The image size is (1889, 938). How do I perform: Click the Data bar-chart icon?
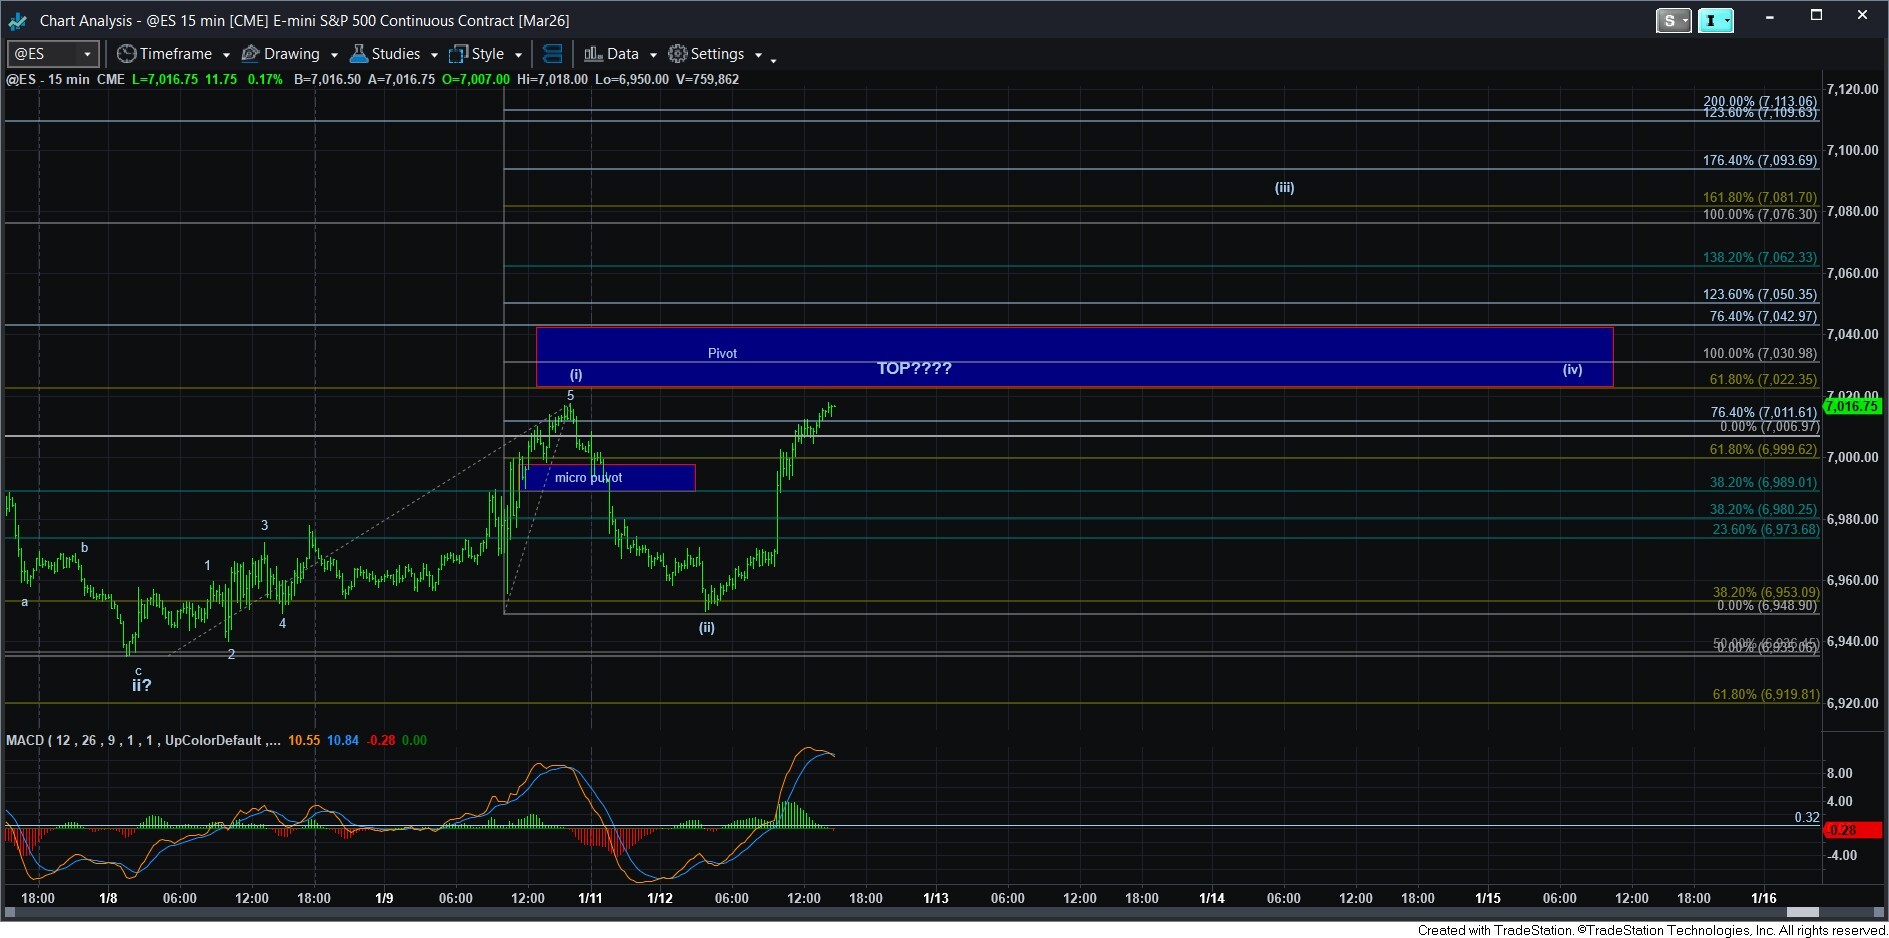(x=592, y=54)
